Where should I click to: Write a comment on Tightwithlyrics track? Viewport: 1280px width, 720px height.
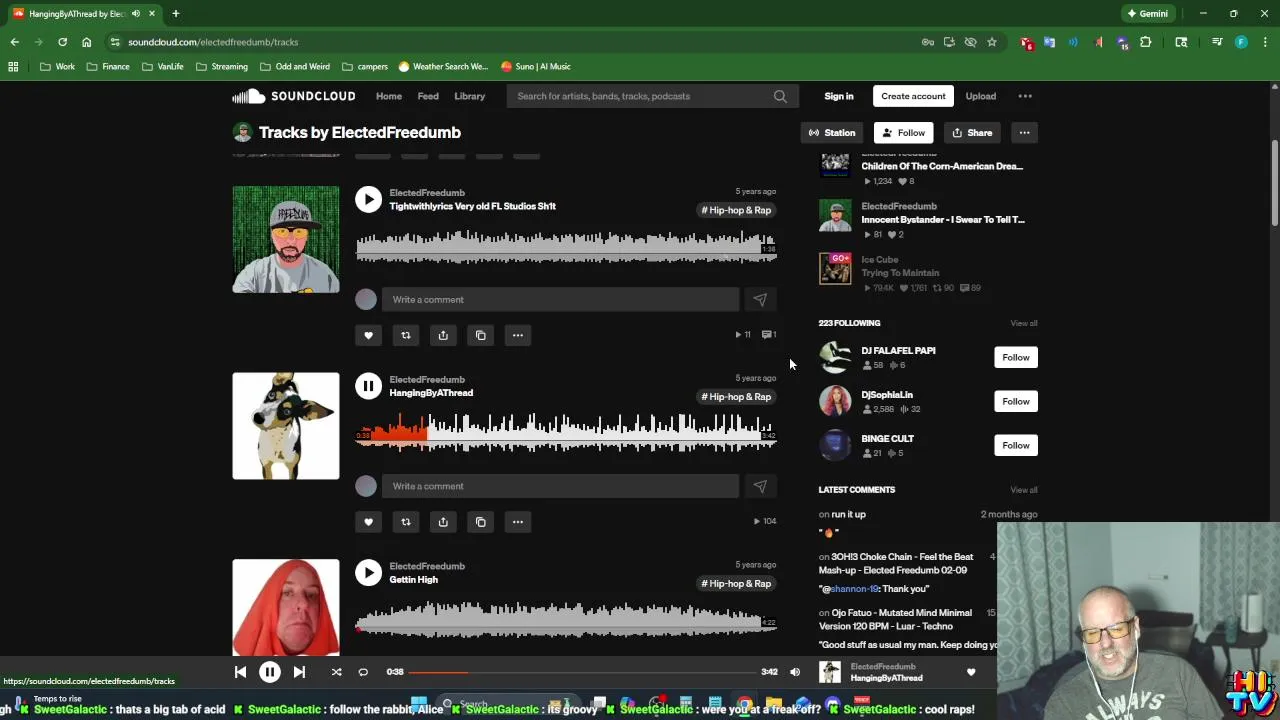[x=560, y=300]
